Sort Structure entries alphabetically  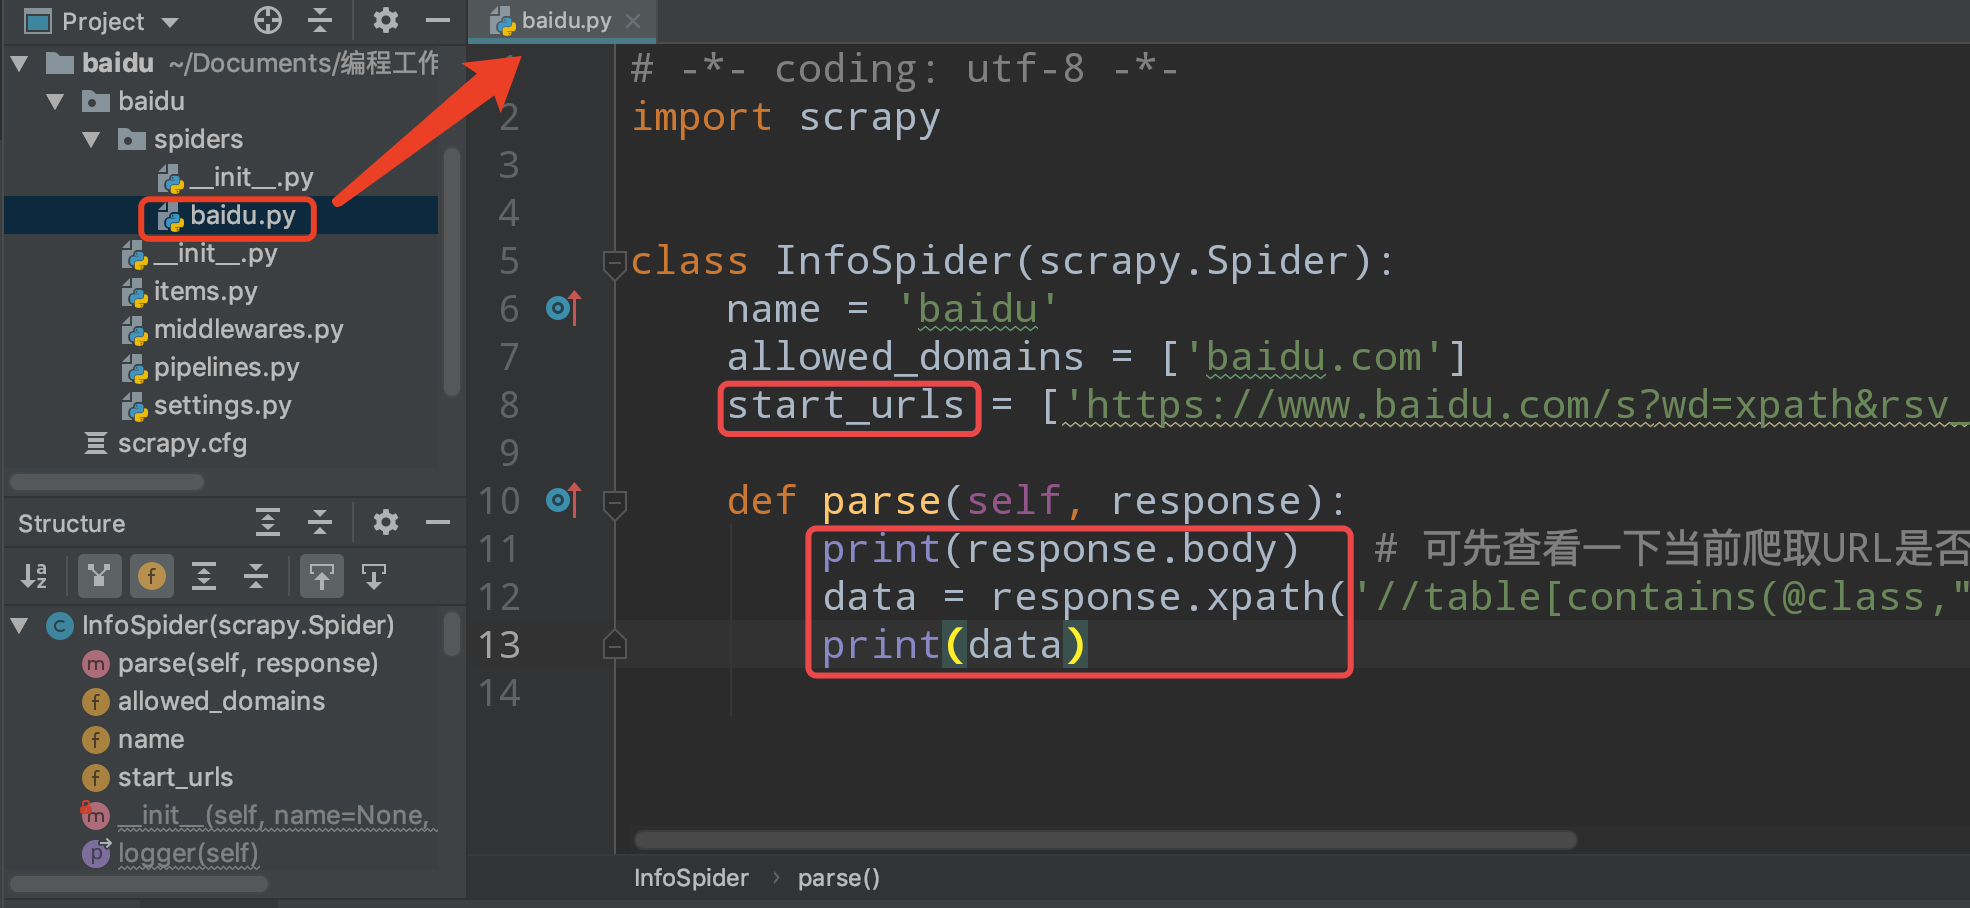(34, 576)
